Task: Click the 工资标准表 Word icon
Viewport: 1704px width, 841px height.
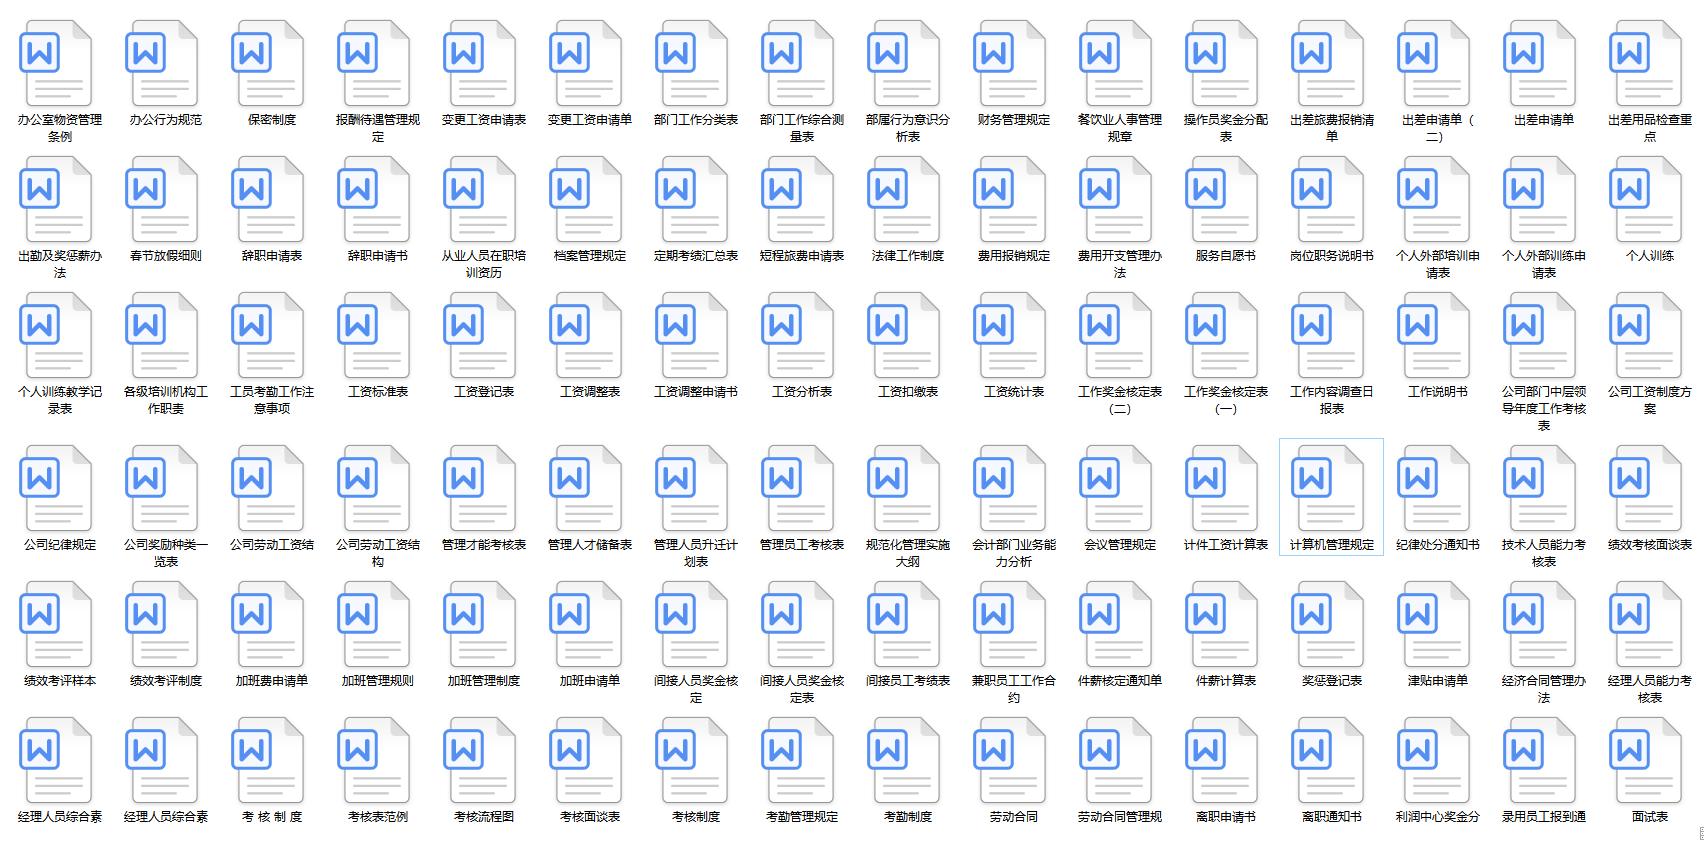Action: pyautogui.click(x=374, y=335)
